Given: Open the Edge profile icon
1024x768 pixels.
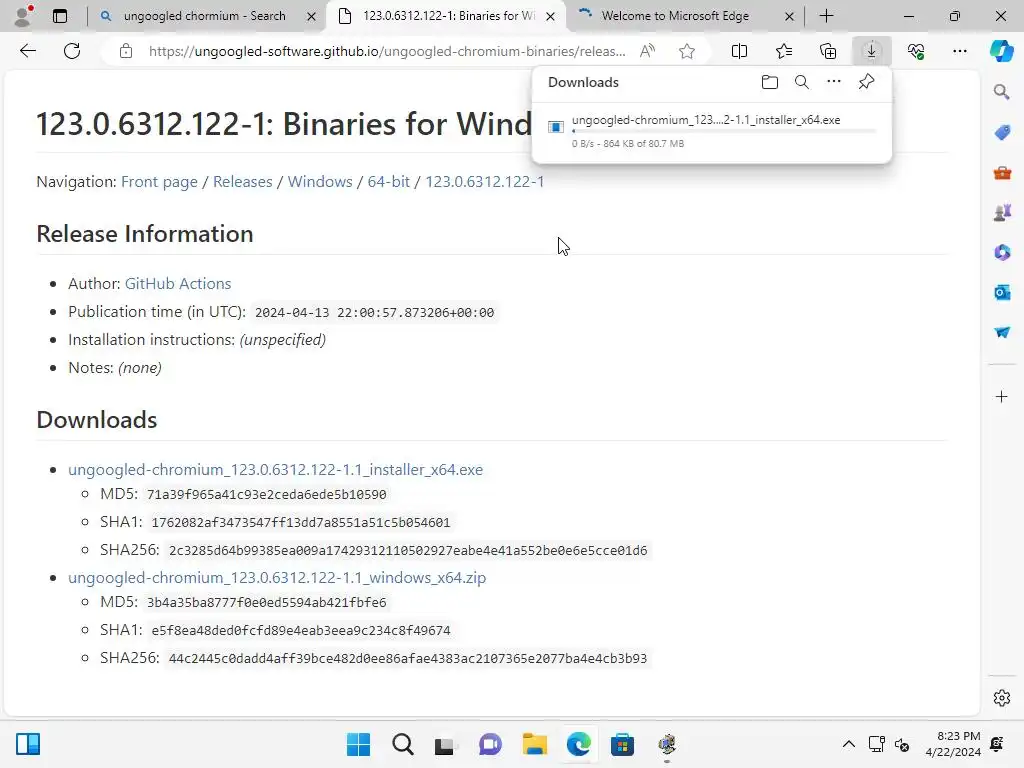Looking at the screenshot, I should 23,16.
